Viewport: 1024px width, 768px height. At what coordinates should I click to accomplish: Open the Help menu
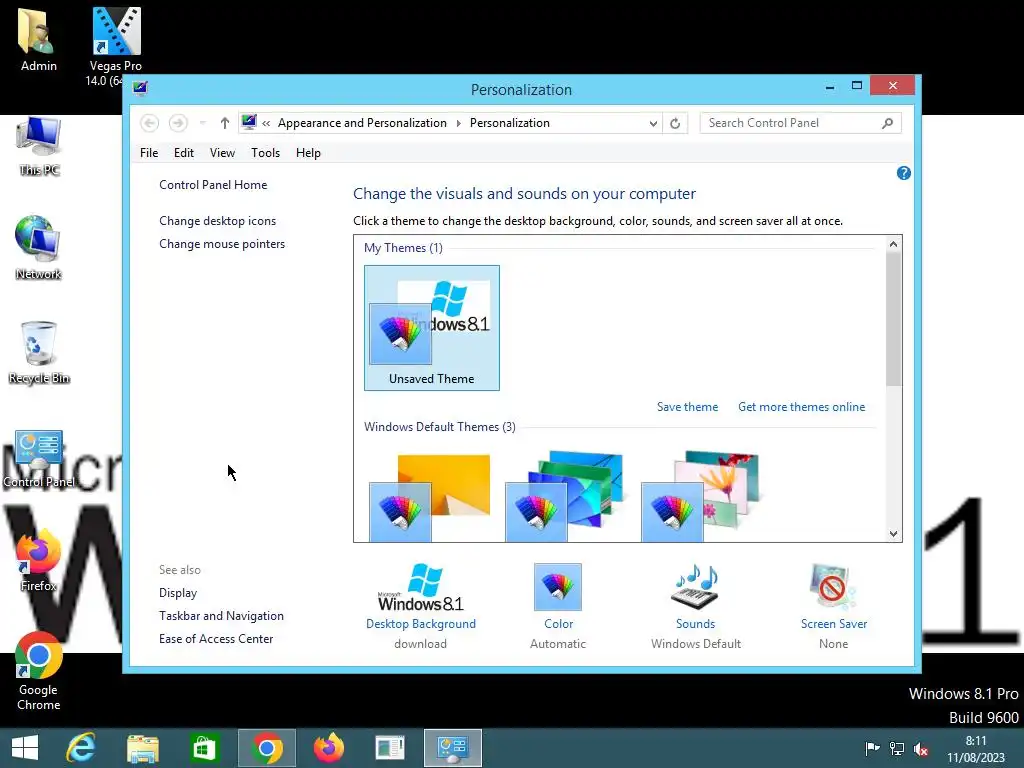pos(308,153)
